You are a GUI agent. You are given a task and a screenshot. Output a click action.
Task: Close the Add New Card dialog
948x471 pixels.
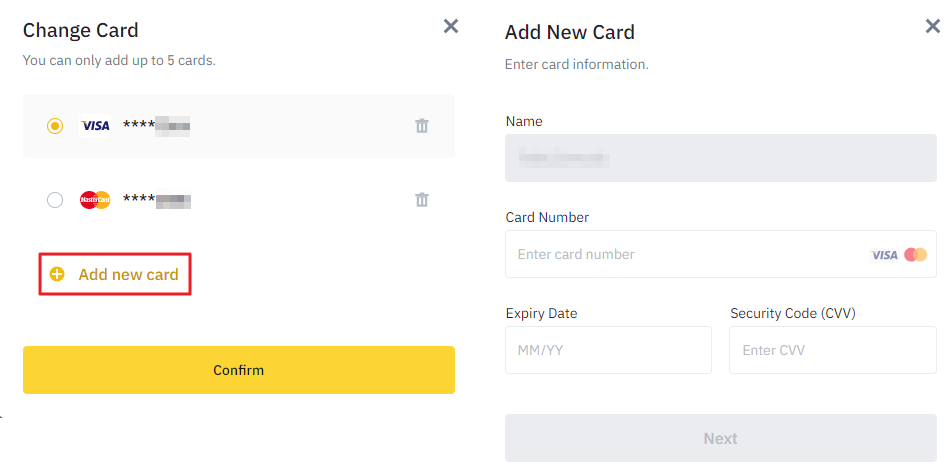point(932,27)
